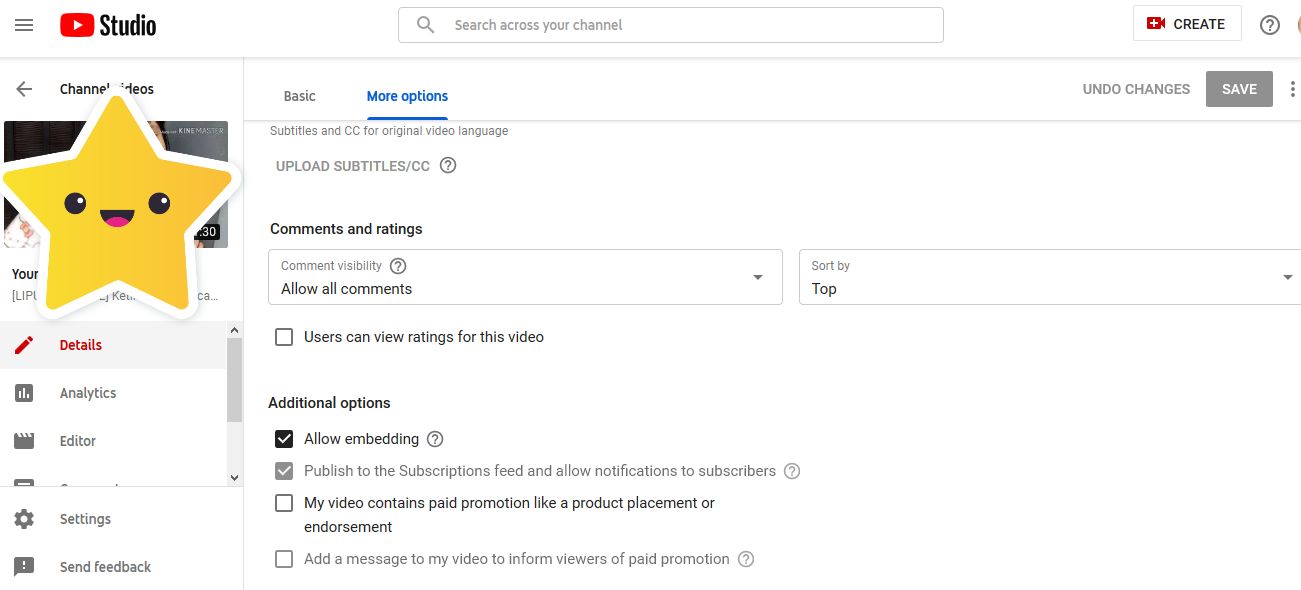This screenshot has height=590, width=1301.
Task: Uncheck Allow embedding
Action: pyautogui.click(x=284, y=439)
